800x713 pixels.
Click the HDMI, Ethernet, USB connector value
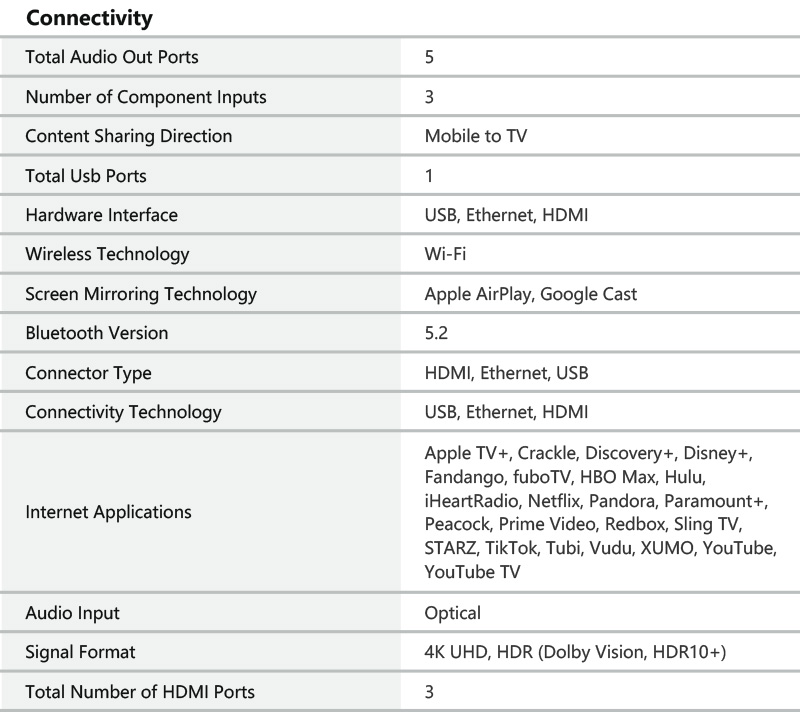(506, 373)
